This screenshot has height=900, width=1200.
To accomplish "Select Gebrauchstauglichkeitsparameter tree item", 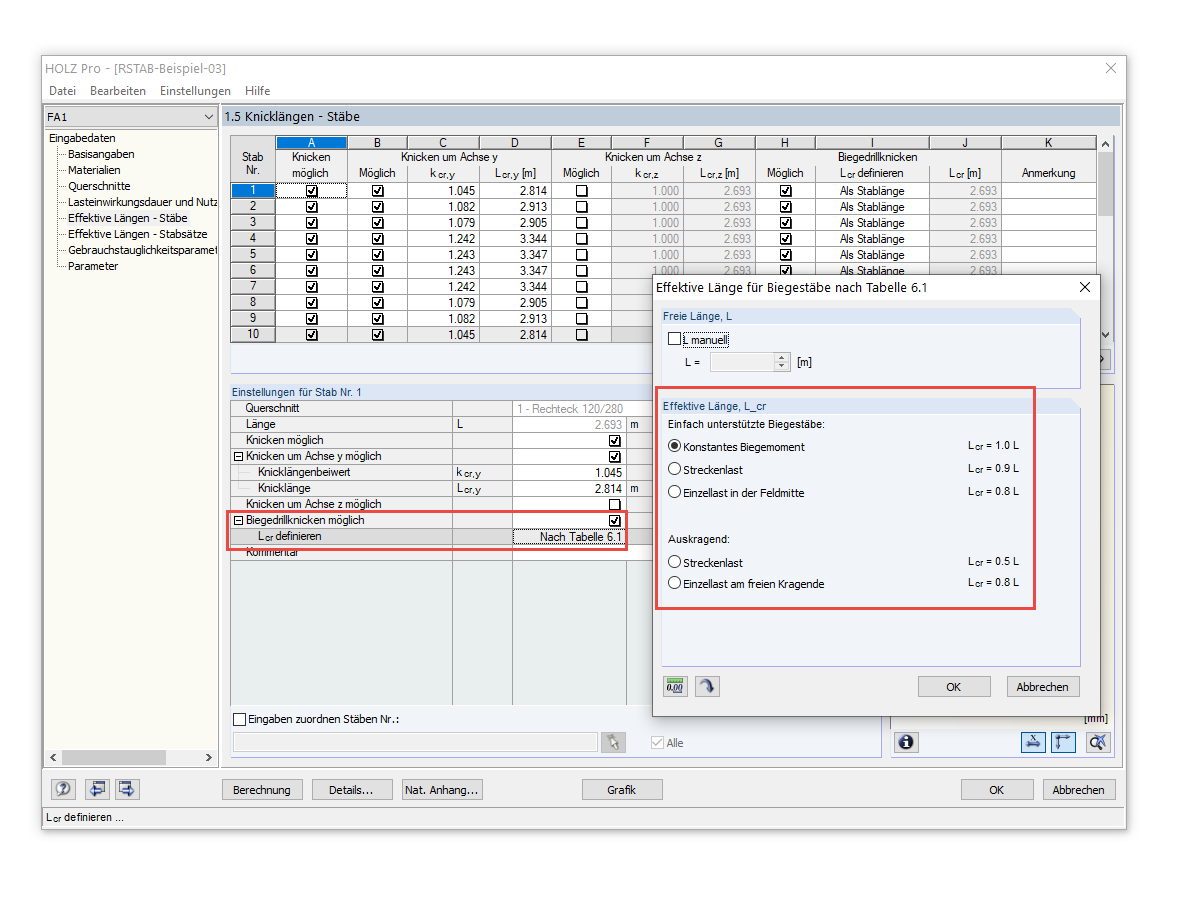I will [x=142, y=250].
